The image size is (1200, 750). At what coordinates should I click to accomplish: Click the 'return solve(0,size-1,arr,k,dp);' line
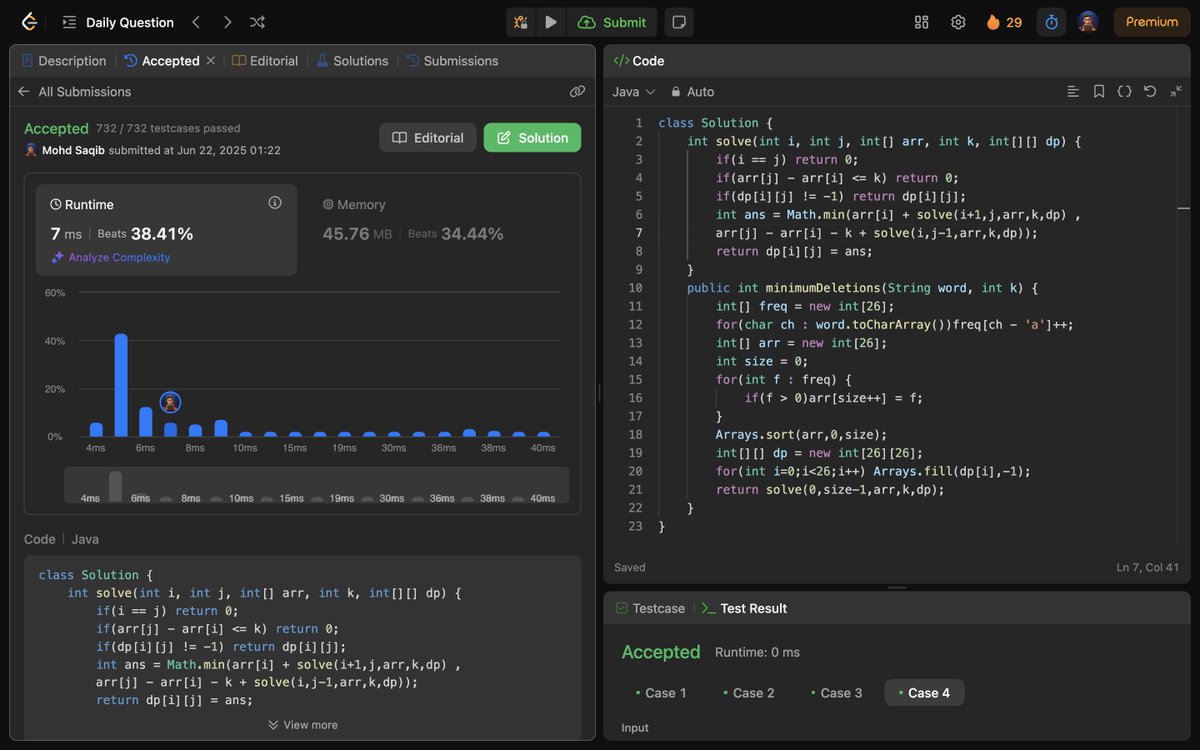pos(830,490)
